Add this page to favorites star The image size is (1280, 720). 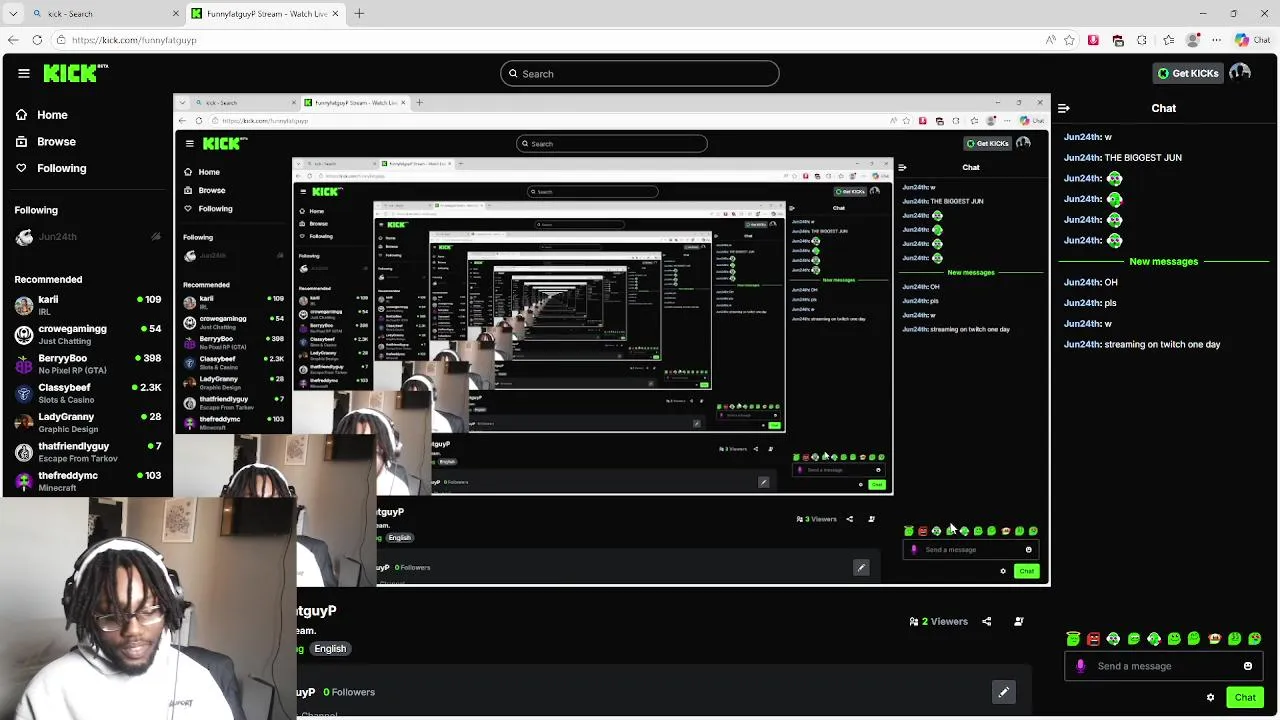tap(1069, 40)
